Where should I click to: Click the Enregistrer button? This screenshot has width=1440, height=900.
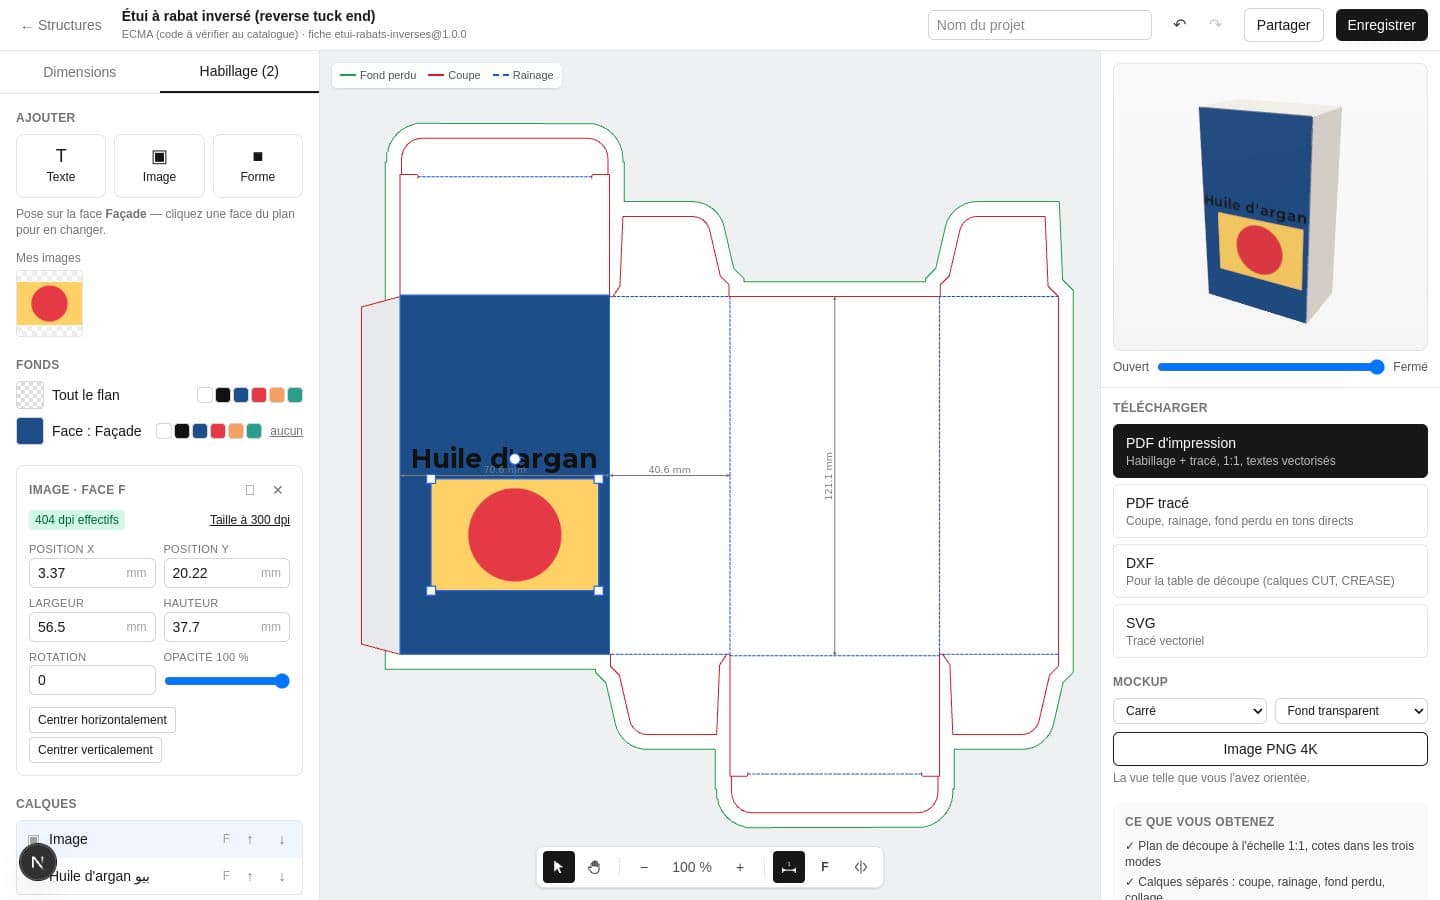coord(1381,25)
